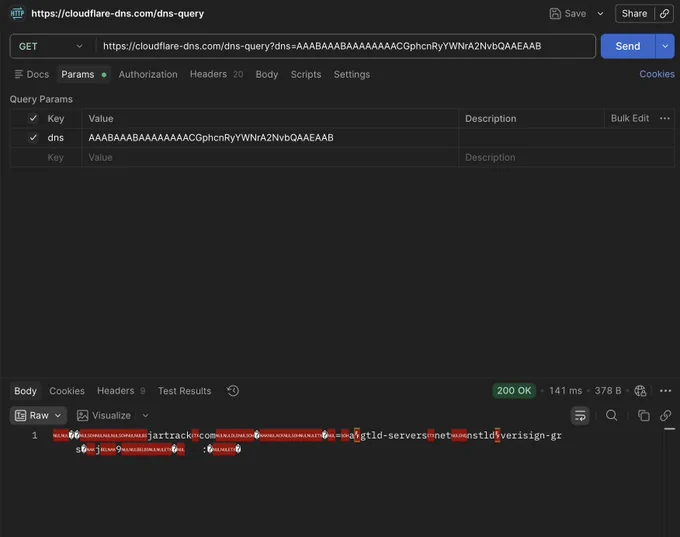680x537 pixels.
Task: Open the Cookies link
Action: click(x=657, y=74)
